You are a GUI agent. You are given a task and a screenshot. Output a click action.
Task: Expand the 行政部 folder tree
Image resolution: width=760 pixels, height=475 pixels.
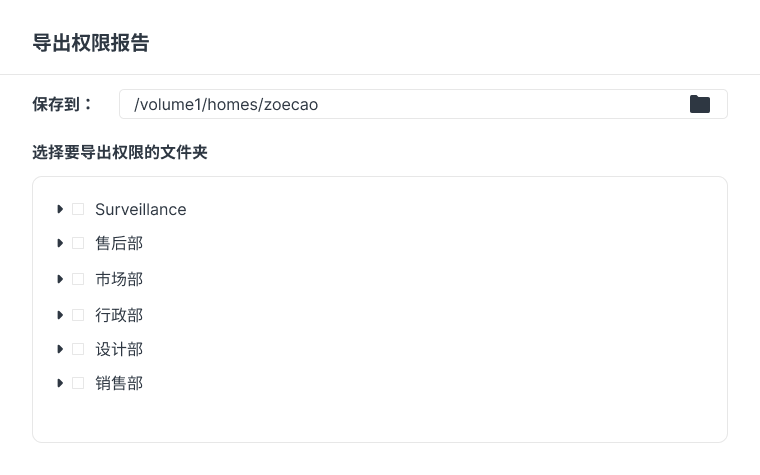tap(61, 315)
